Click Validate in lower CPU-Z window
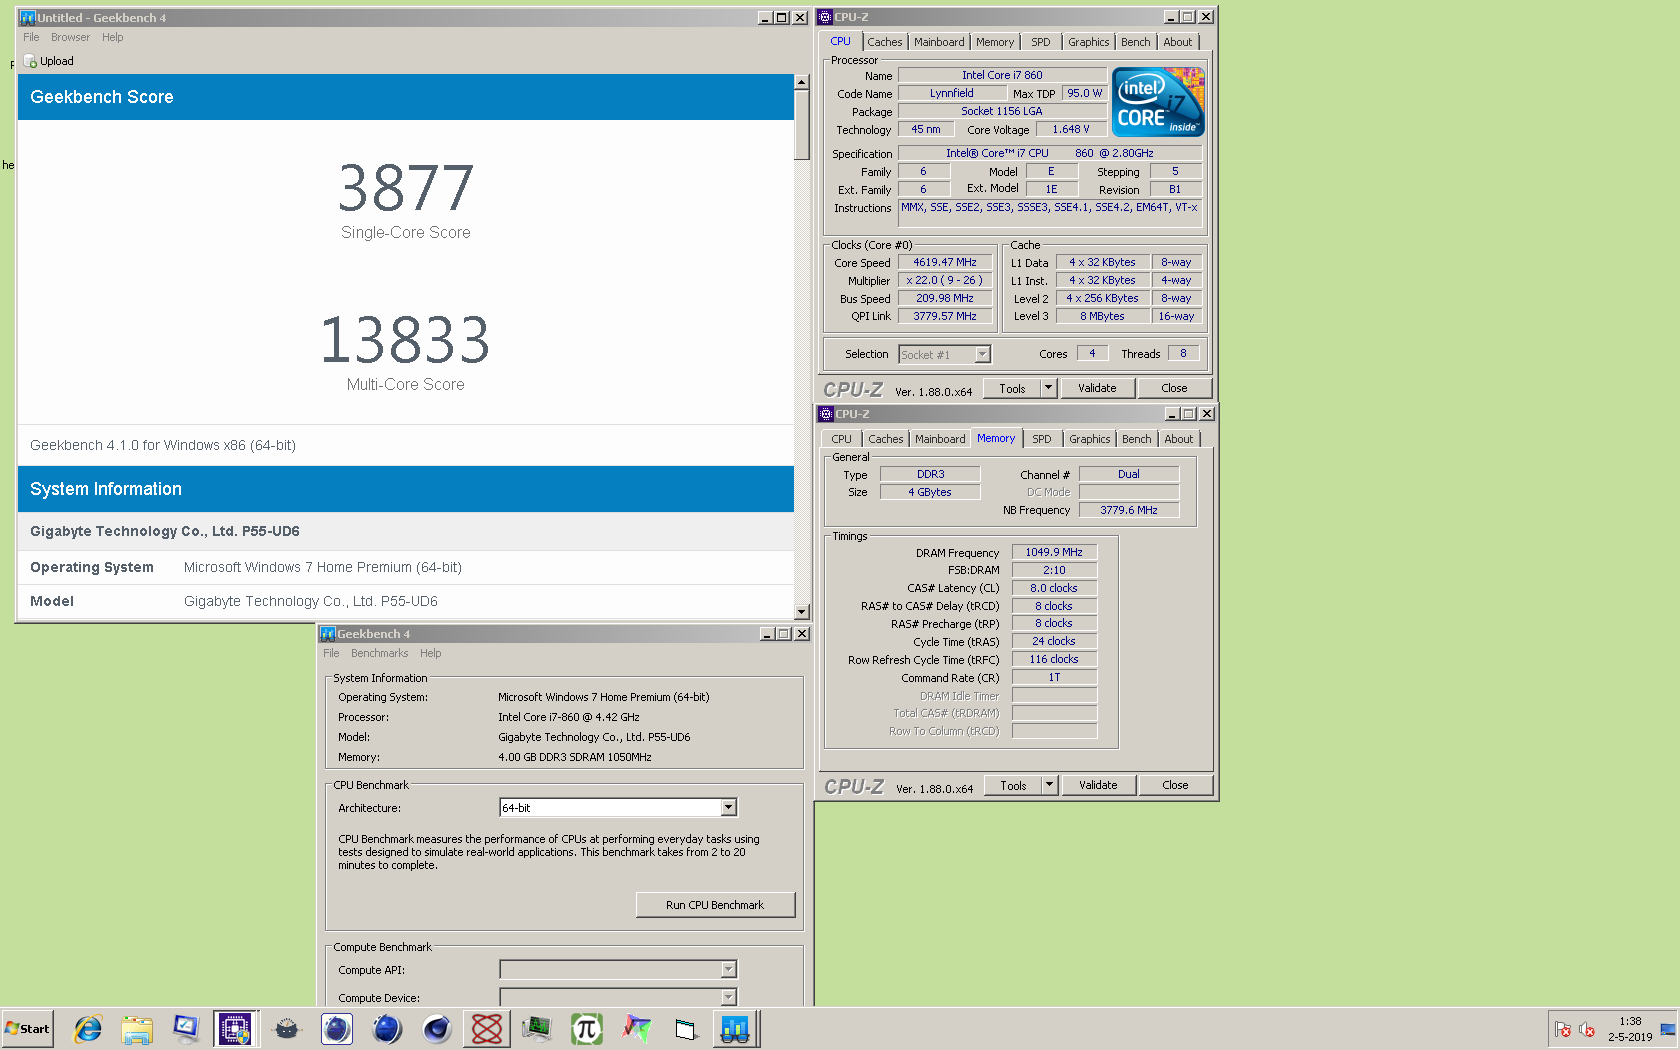This screenshot has width=1680, height=1050. (x=1098, y=785)
